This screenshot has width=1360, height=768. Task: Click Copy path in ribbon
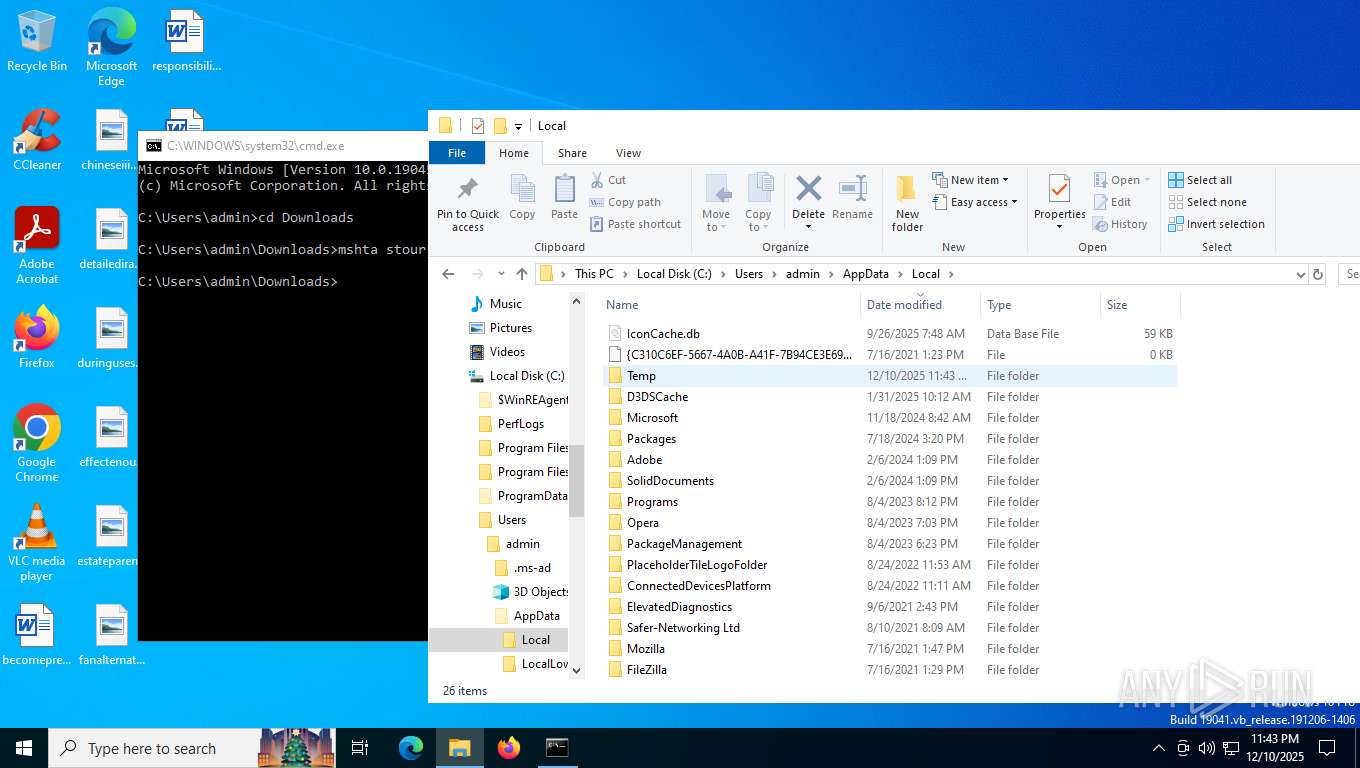[625, 202]
